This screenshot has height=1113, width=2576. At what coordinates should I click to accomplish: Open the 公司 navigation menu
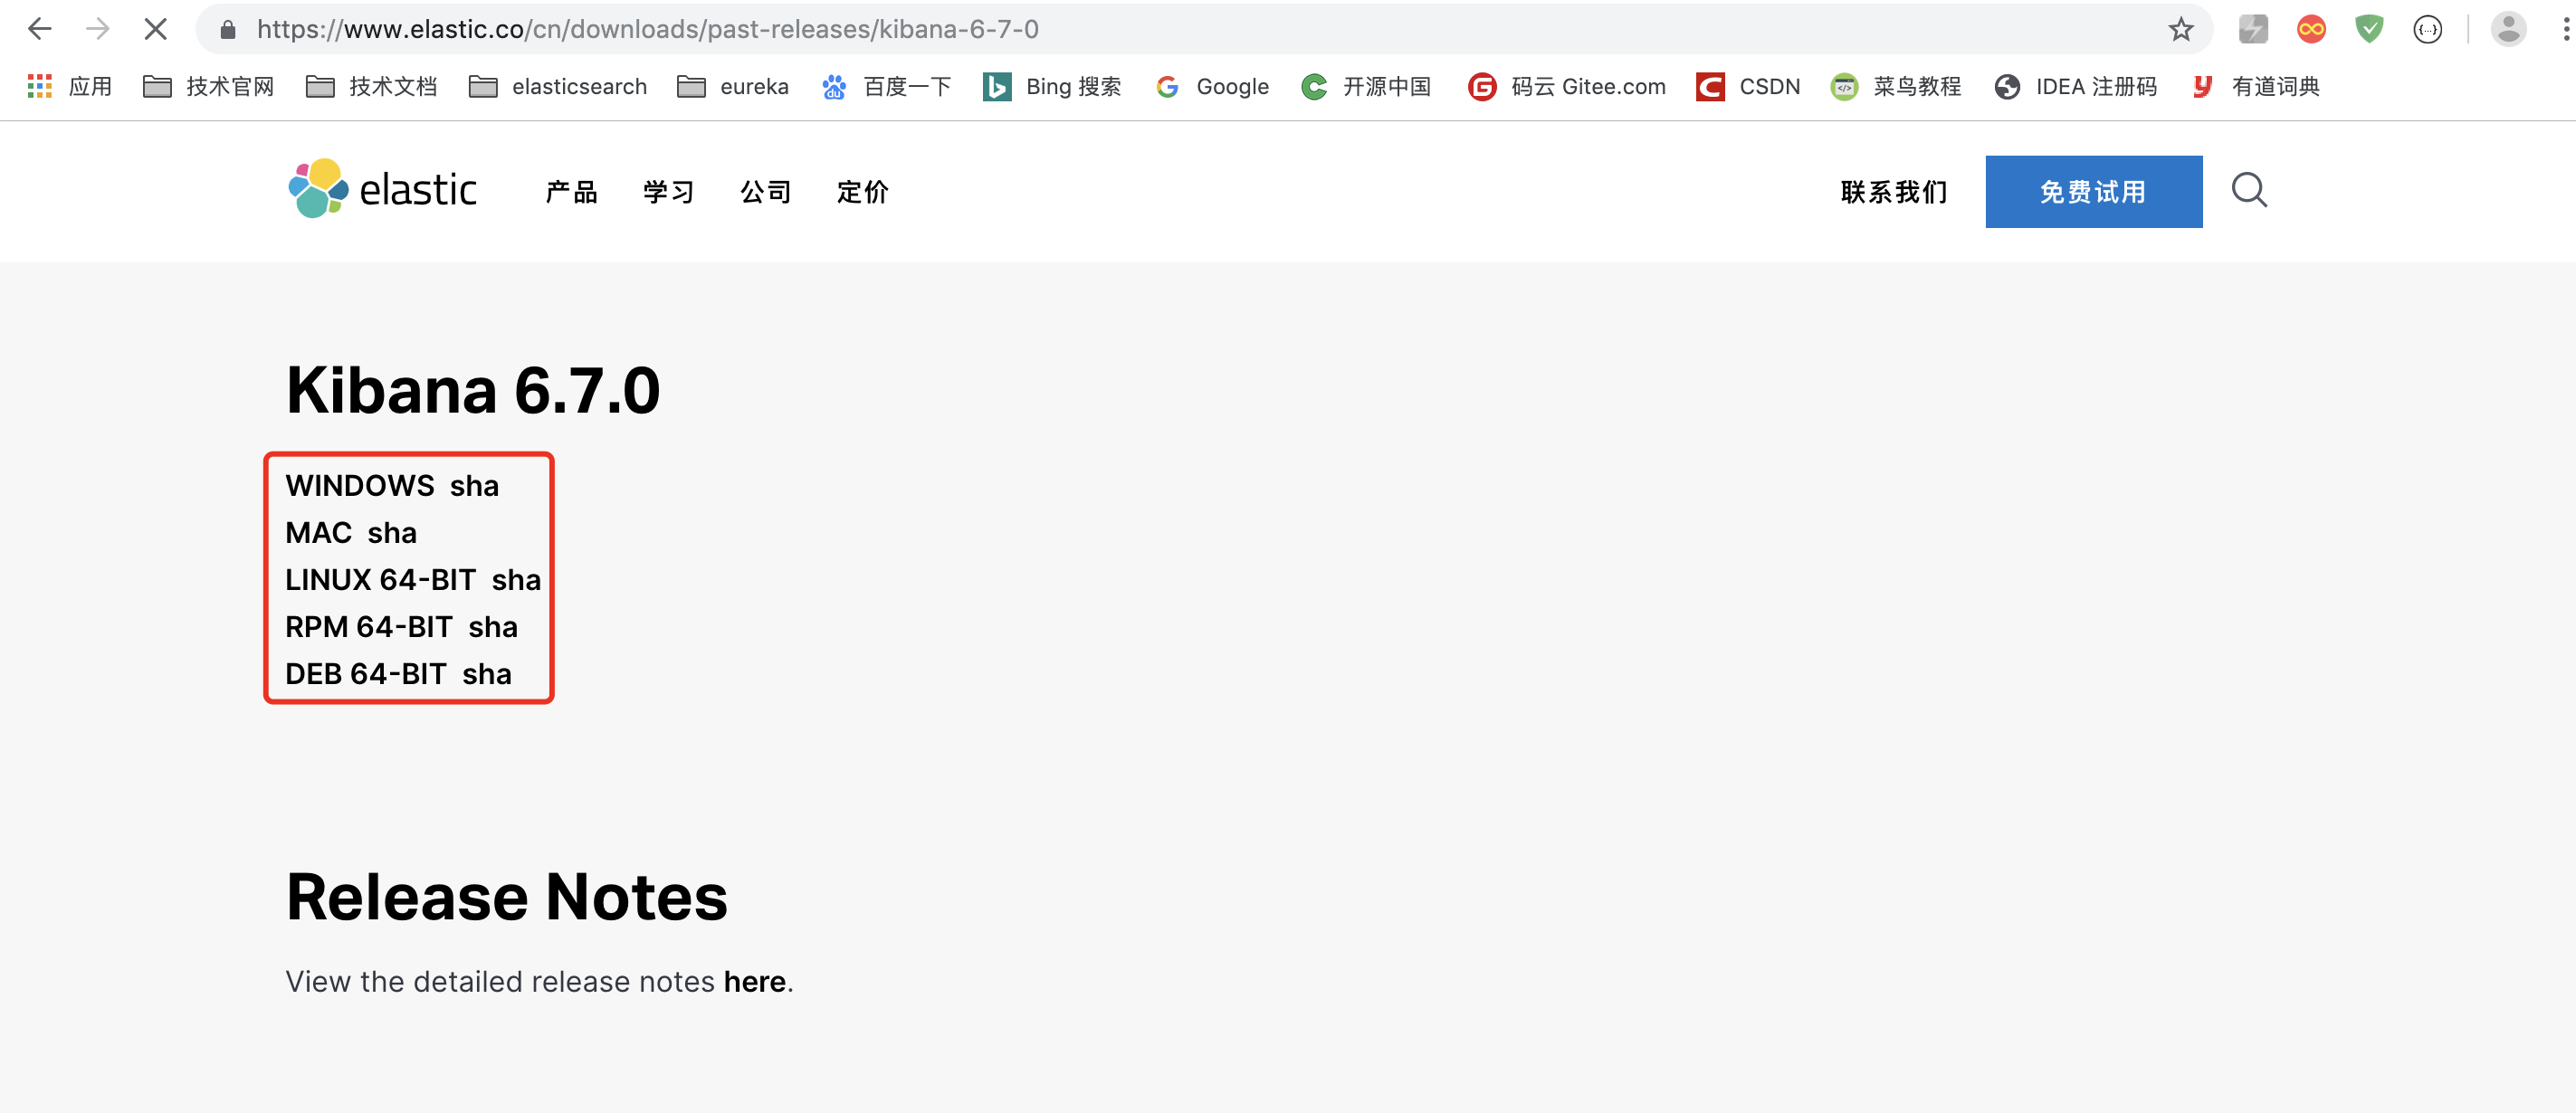coord(766,192)
